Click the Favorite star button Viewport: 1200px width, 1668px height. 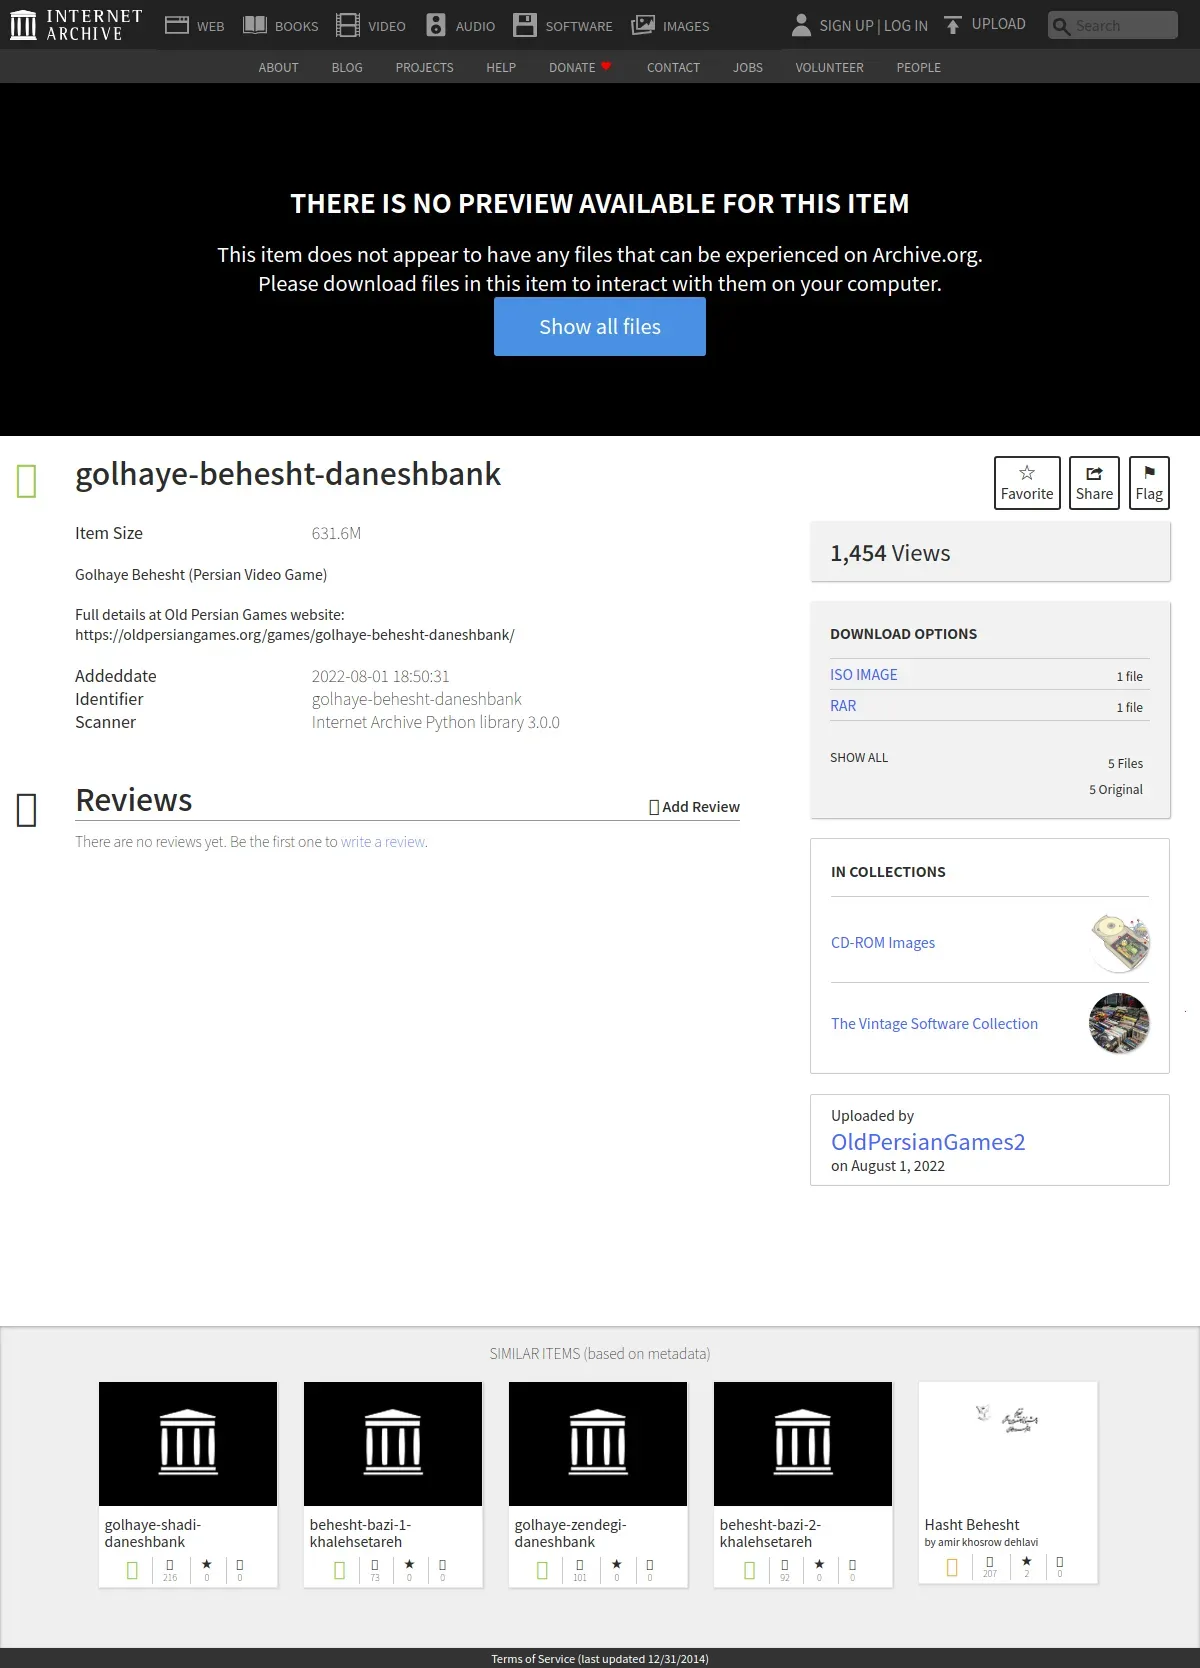(x=1027, y=483)
